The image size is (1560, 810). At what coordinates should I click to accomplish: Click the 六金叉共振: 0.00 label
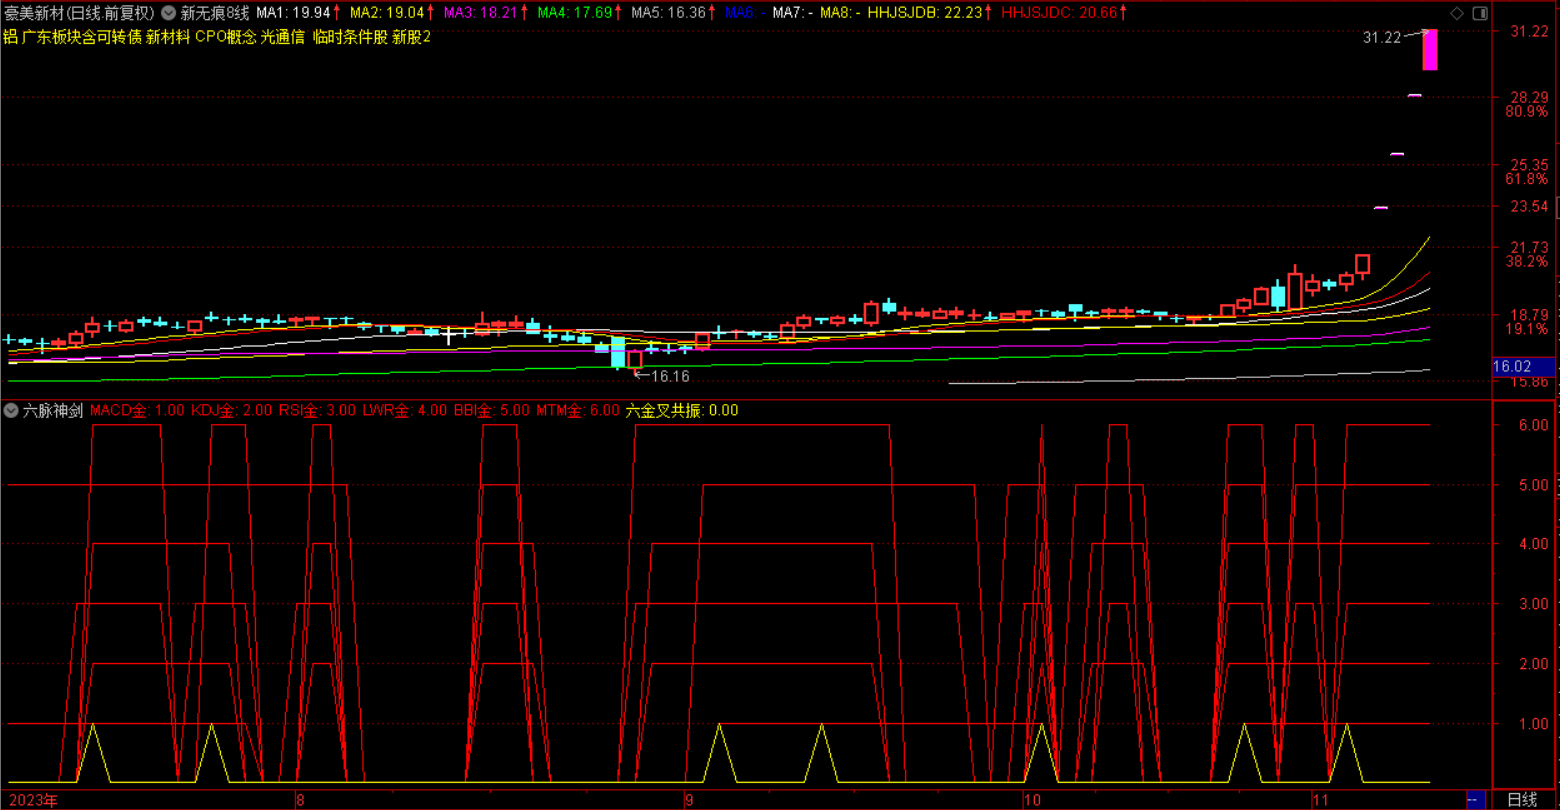pos(682,411)
